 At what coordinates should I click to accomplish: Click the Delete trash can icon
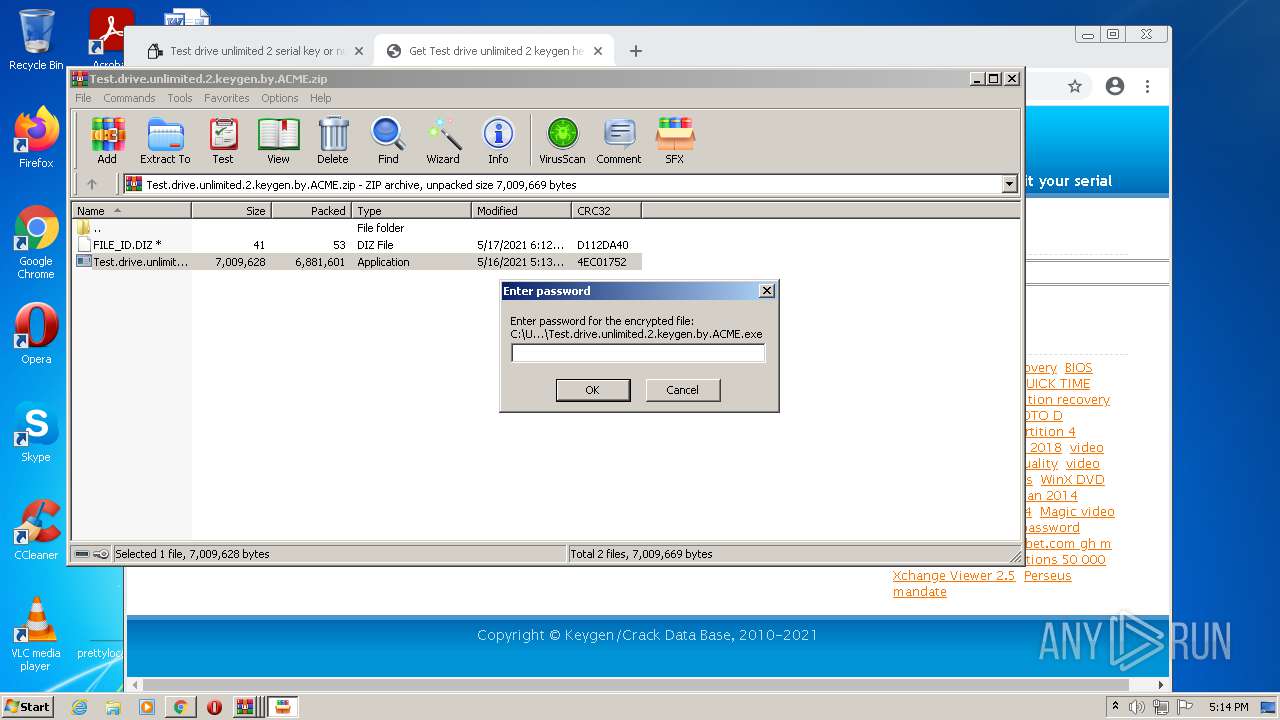tap(333, 140)
